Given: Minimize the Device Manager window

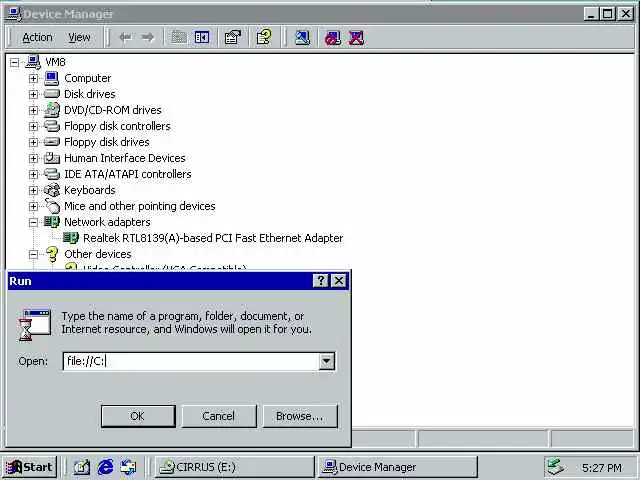Looking at the screenshot, I should [590, 14].
